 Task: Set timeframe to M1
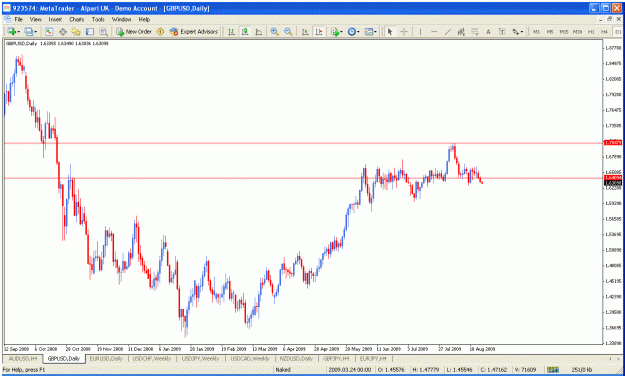[x=537, y=31]
